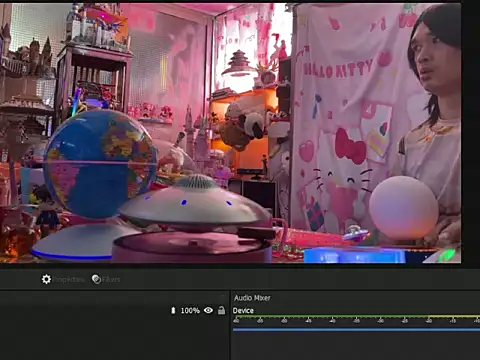Click the Properties gear icon

click(46, 279)
